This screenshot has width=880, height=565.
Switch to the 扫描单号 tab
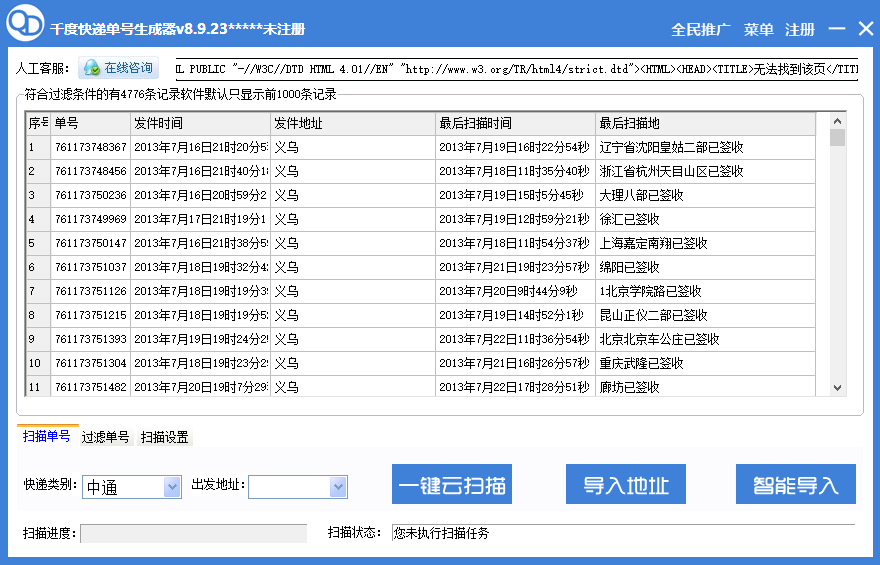tap(47, 436)
